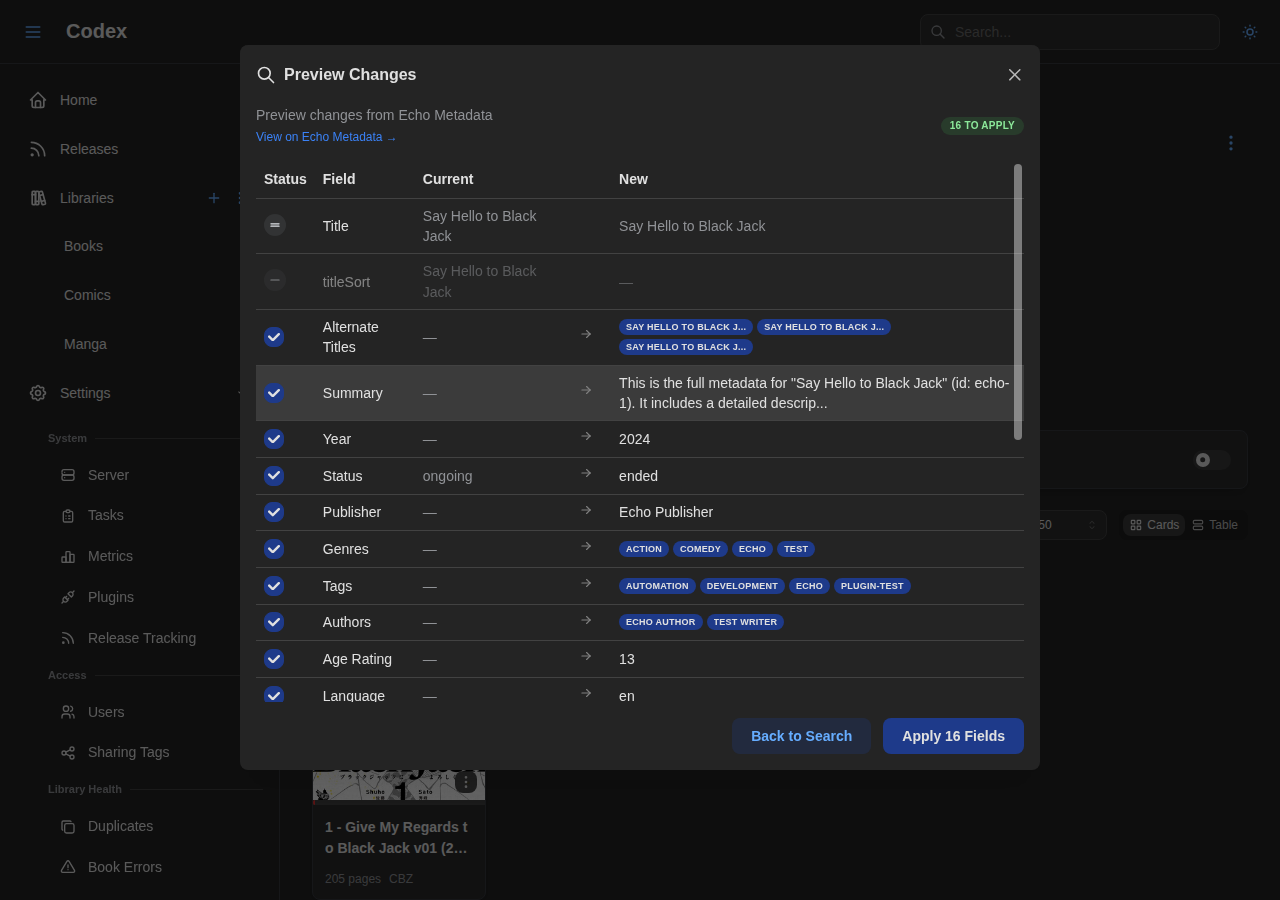Click the Codex logo text

click(x=96, y=31)
